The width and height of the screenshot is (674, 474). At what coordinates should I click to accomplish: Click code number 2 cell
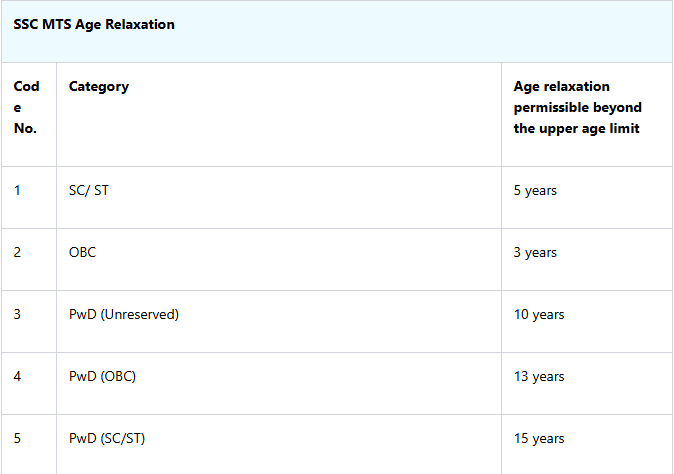[17, 252]
